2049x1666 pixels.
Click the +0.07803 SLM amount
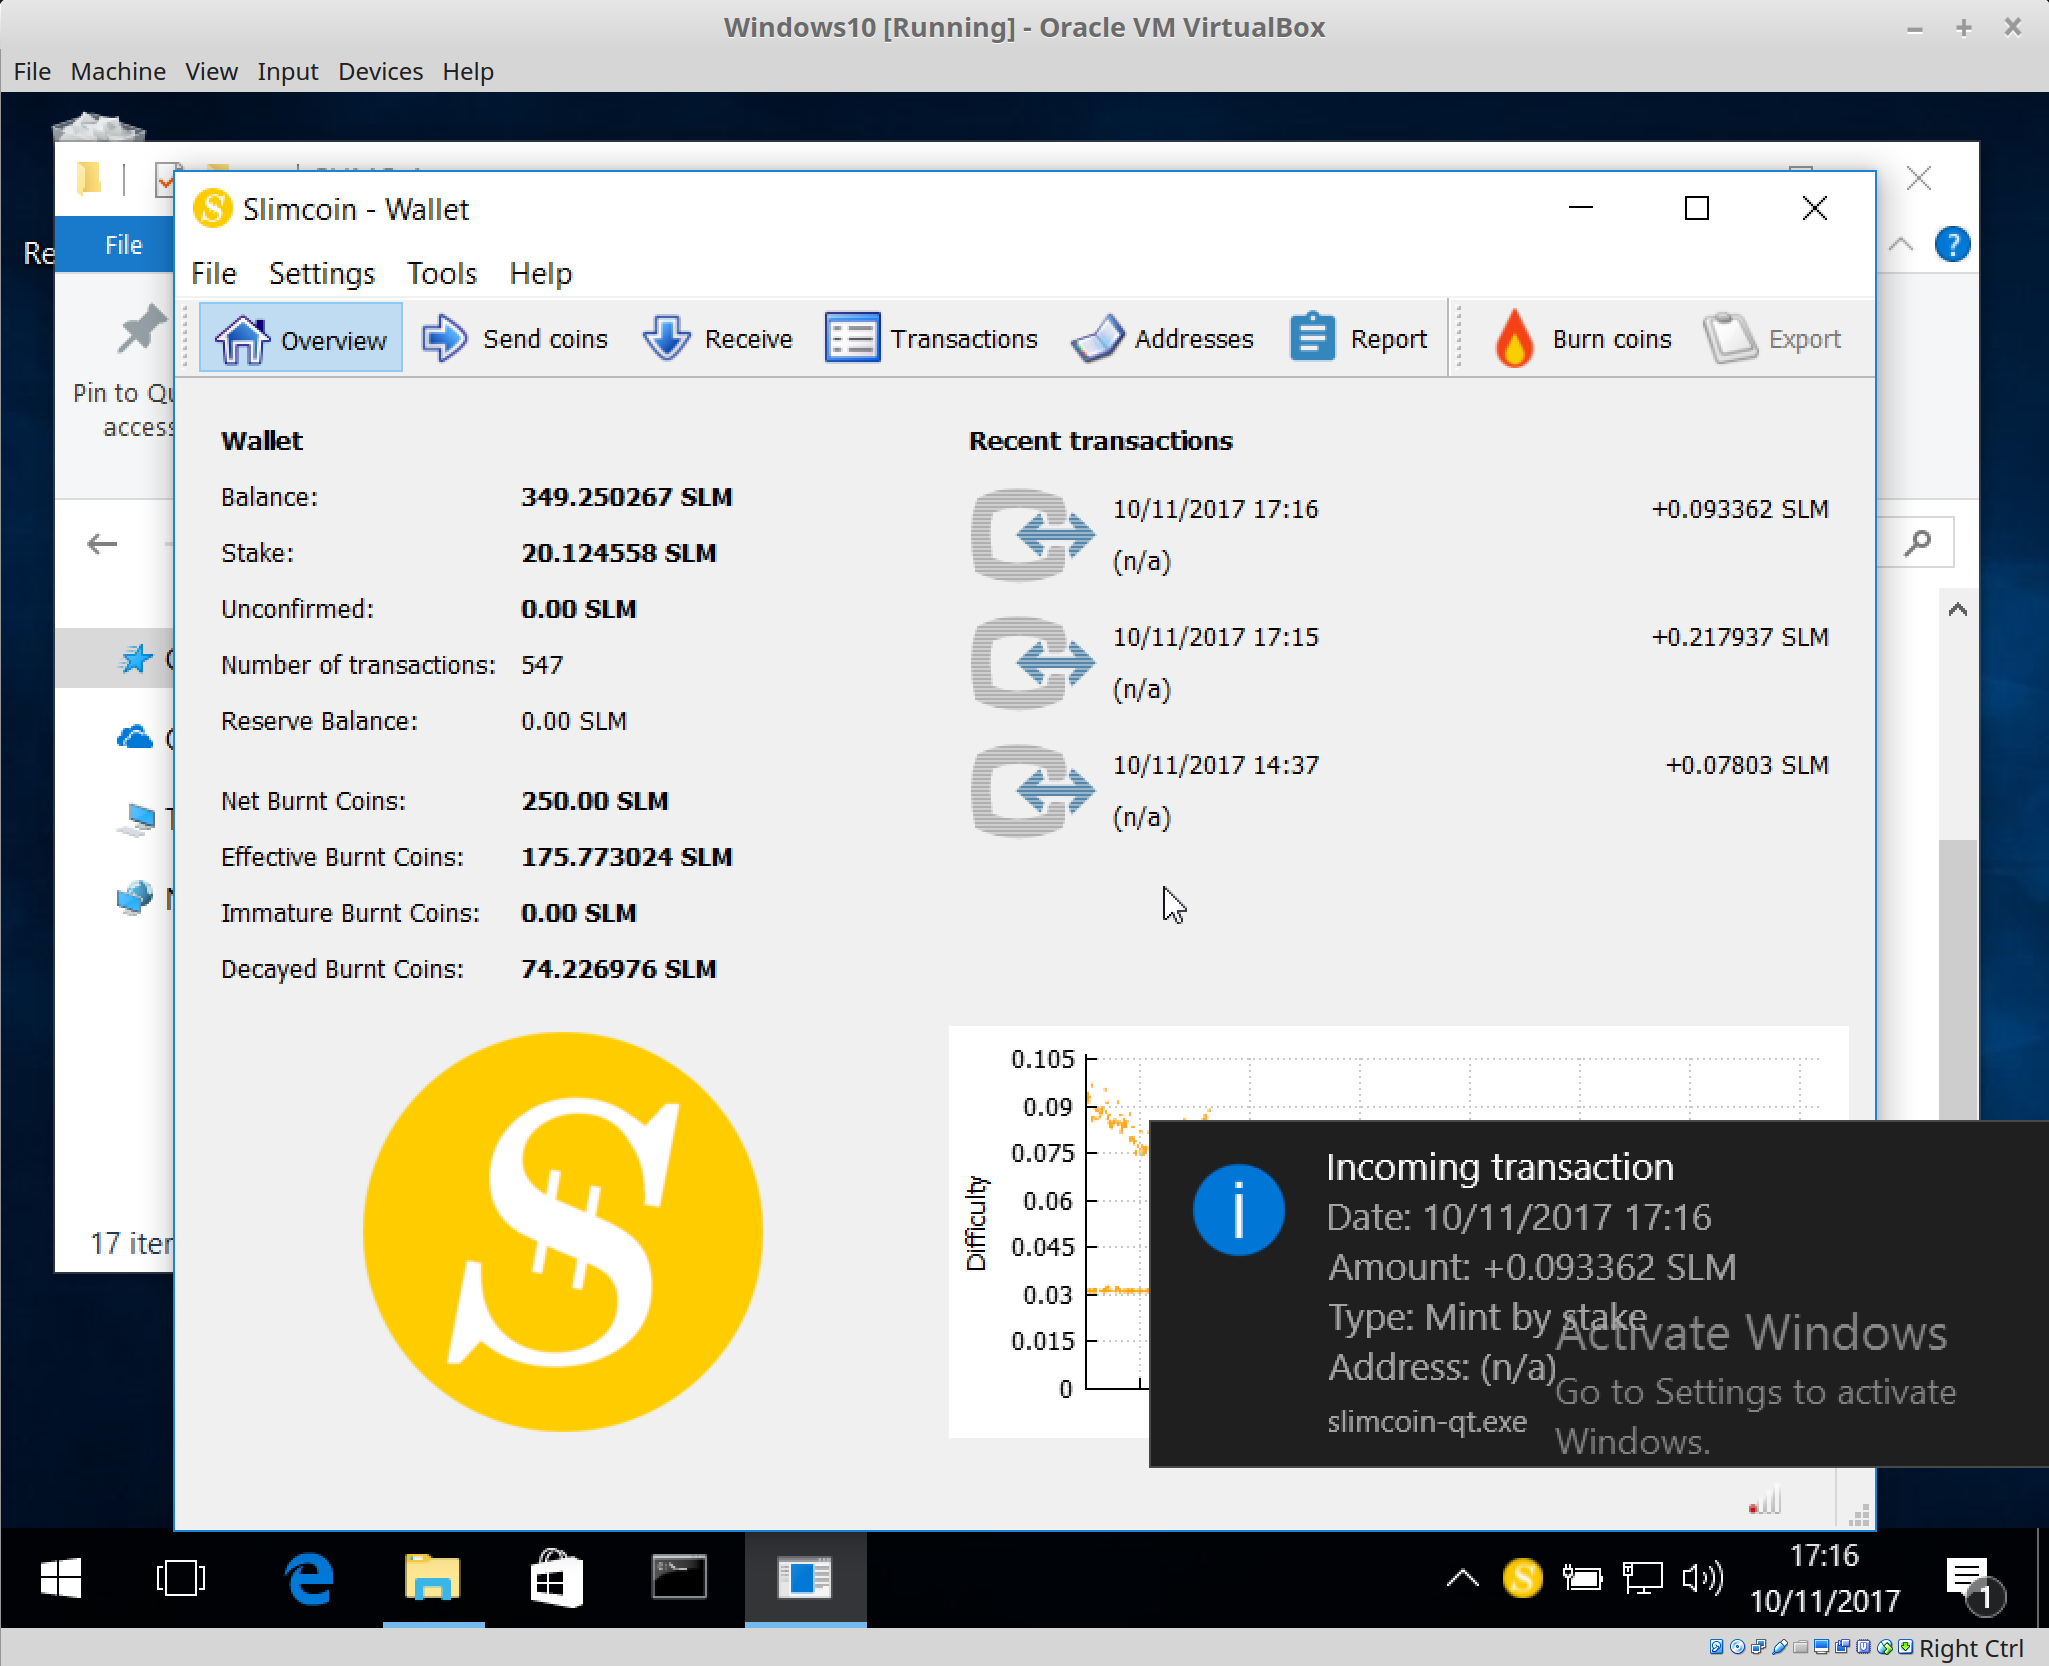[1746, 765]
